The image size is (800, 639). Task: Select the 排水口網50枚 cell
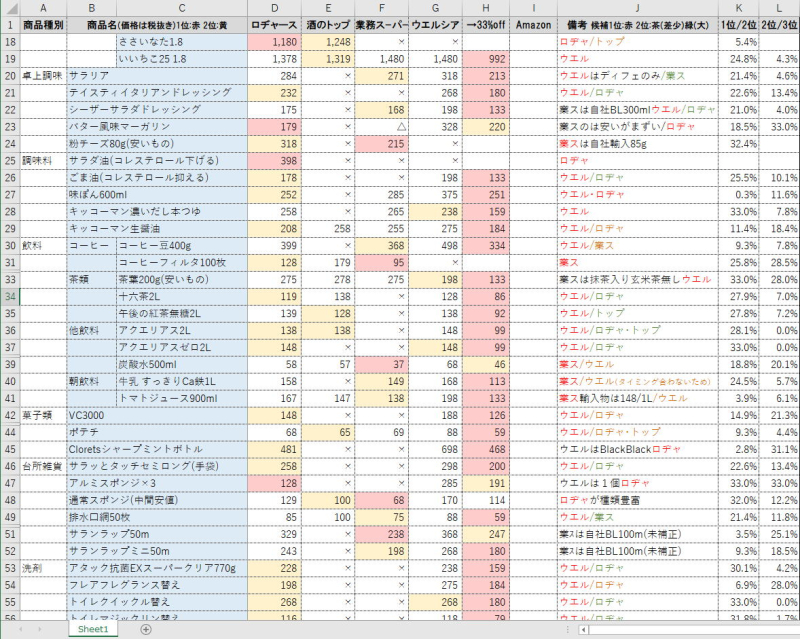click(x=157, y=517)
